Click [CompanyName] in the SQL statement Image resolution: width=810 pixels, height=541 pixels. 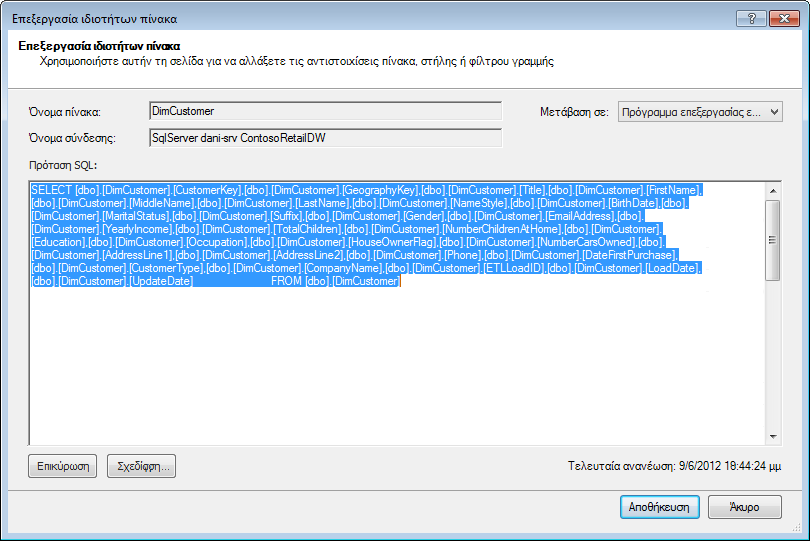(343, 268)
